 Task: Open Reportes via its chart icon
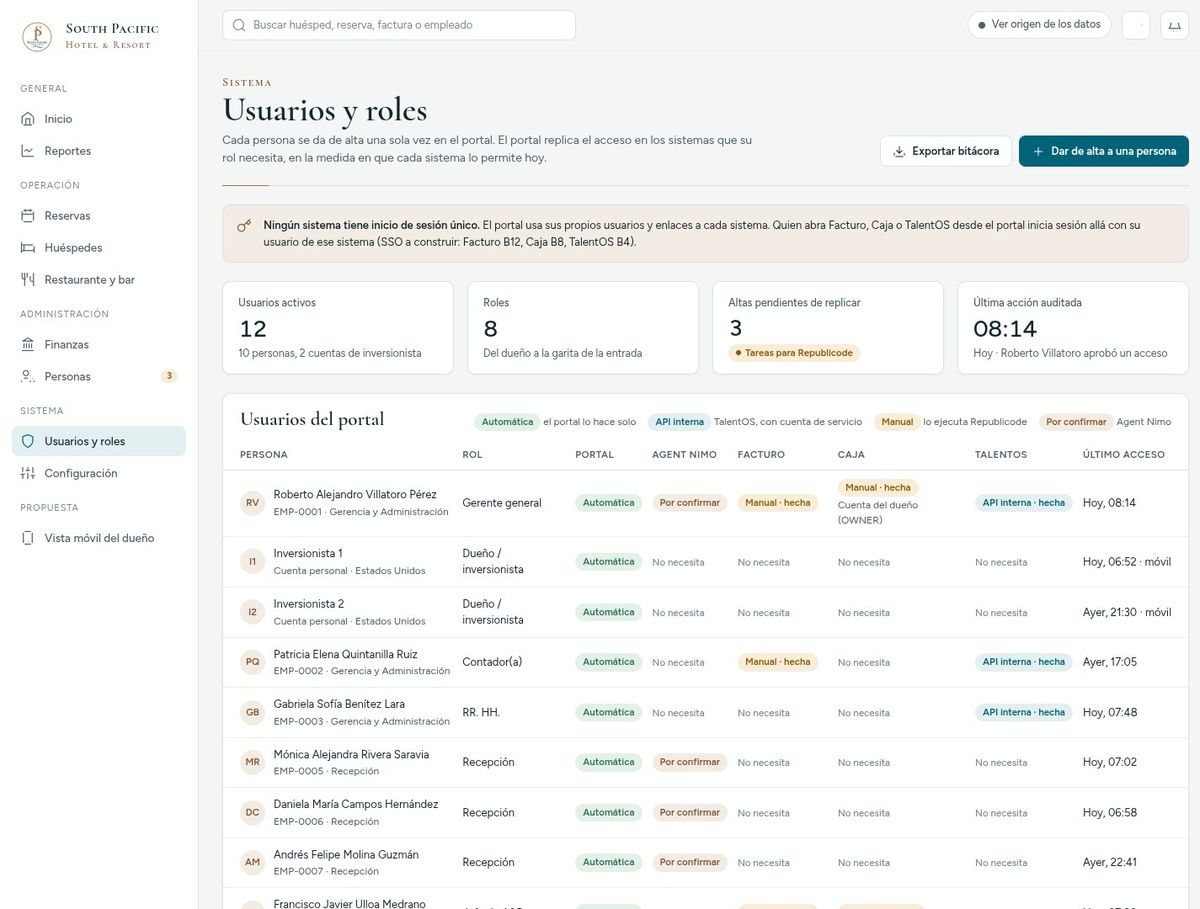click(x=27, y=151)
